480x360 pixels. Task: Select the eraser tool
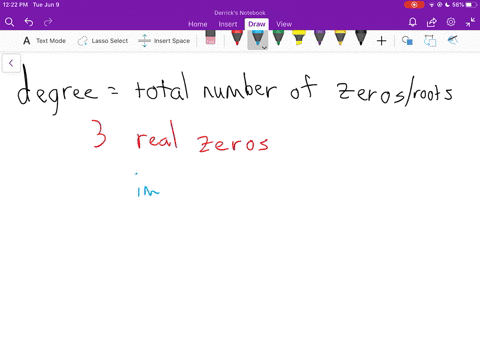click(x=210, y=37)
